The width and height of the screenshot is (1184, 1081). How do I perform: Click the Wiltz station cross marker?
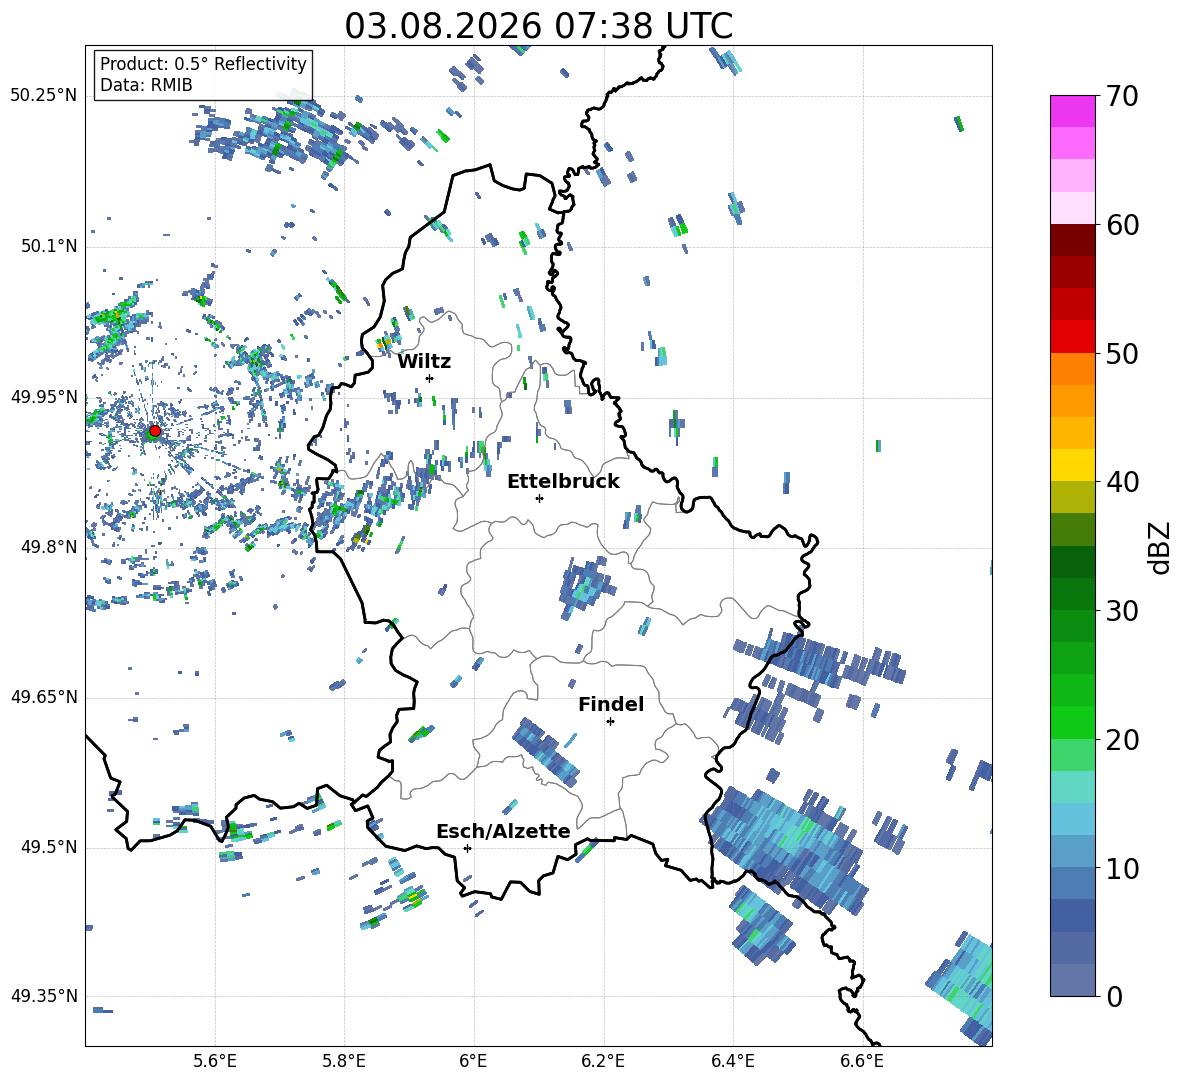tap(430, 378)
